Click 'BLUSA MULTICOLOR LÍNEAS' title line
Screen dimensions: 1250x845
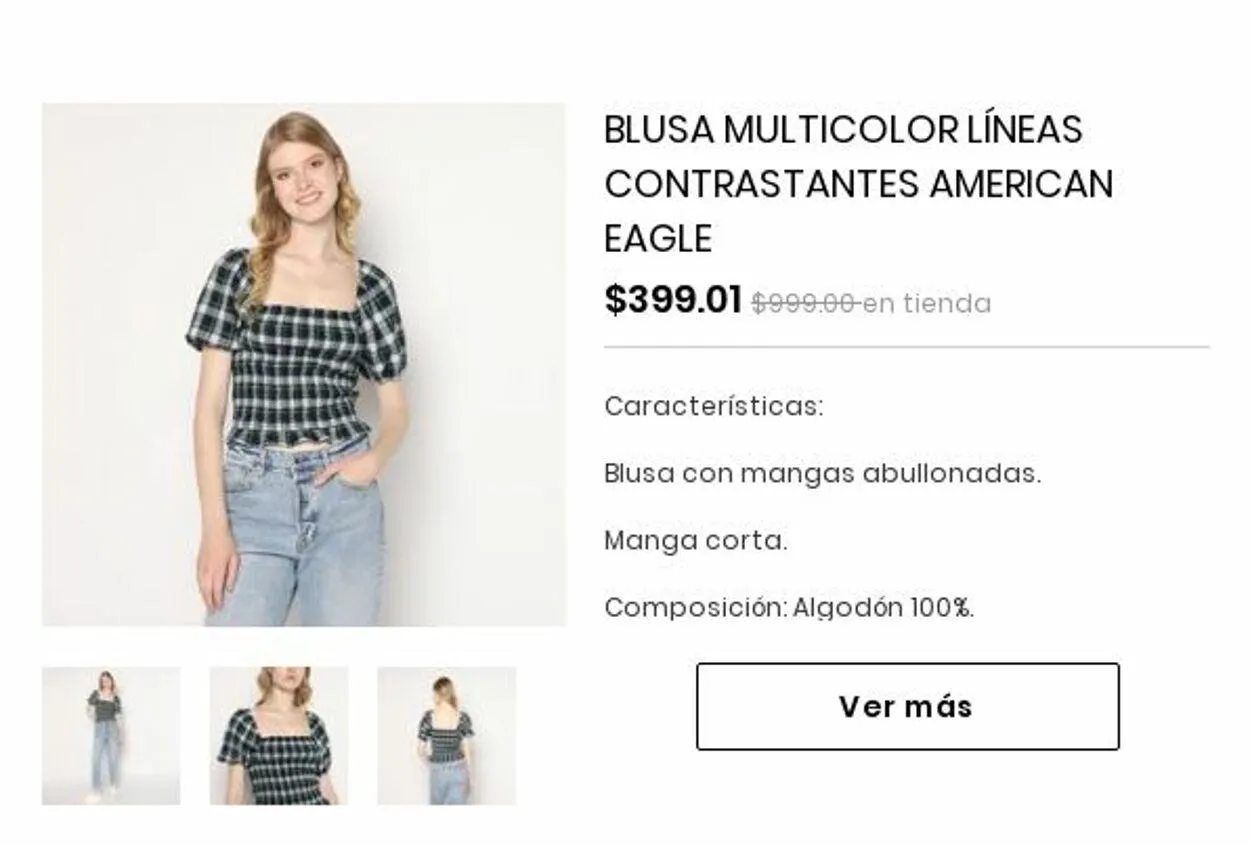[x=843, y=130]
